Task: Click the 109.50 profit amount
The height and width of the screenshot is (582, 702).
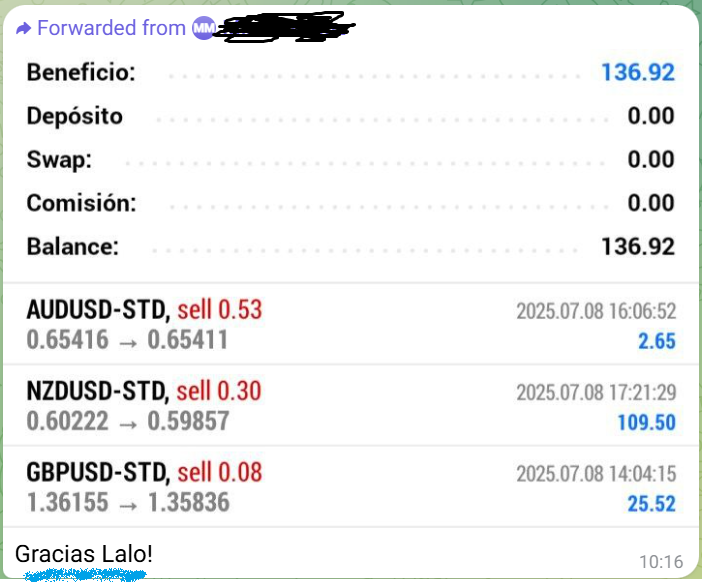Action: coord(646,423)
